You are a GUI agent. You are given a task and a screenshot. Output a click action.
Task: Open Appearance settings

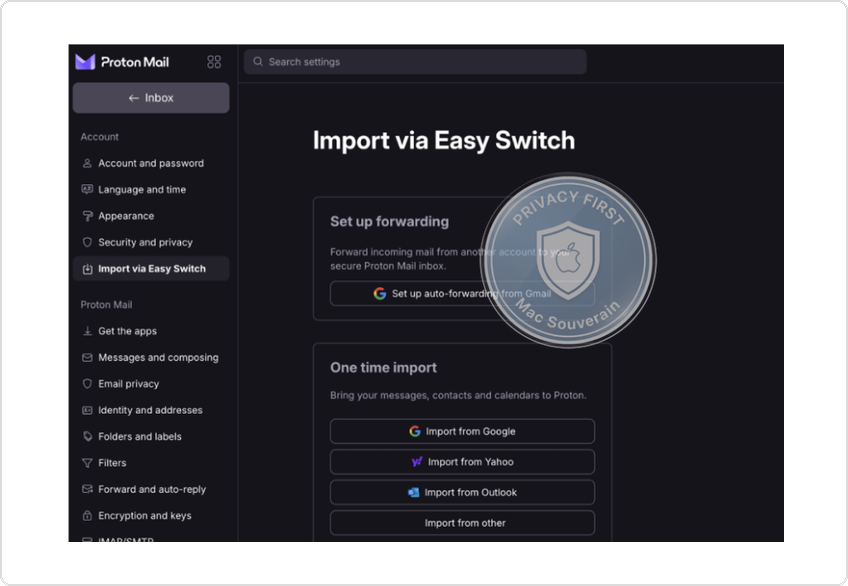(x=151, y=216)
